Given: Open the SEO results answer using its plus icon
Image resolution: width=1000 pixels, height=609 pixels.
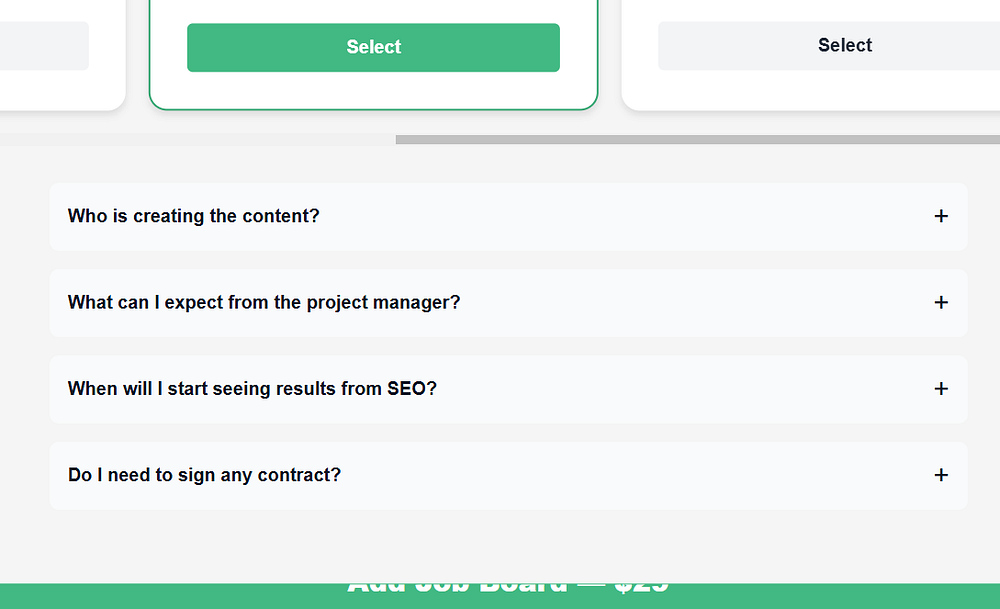Looking at the screenshot, I should coord(940,389).
